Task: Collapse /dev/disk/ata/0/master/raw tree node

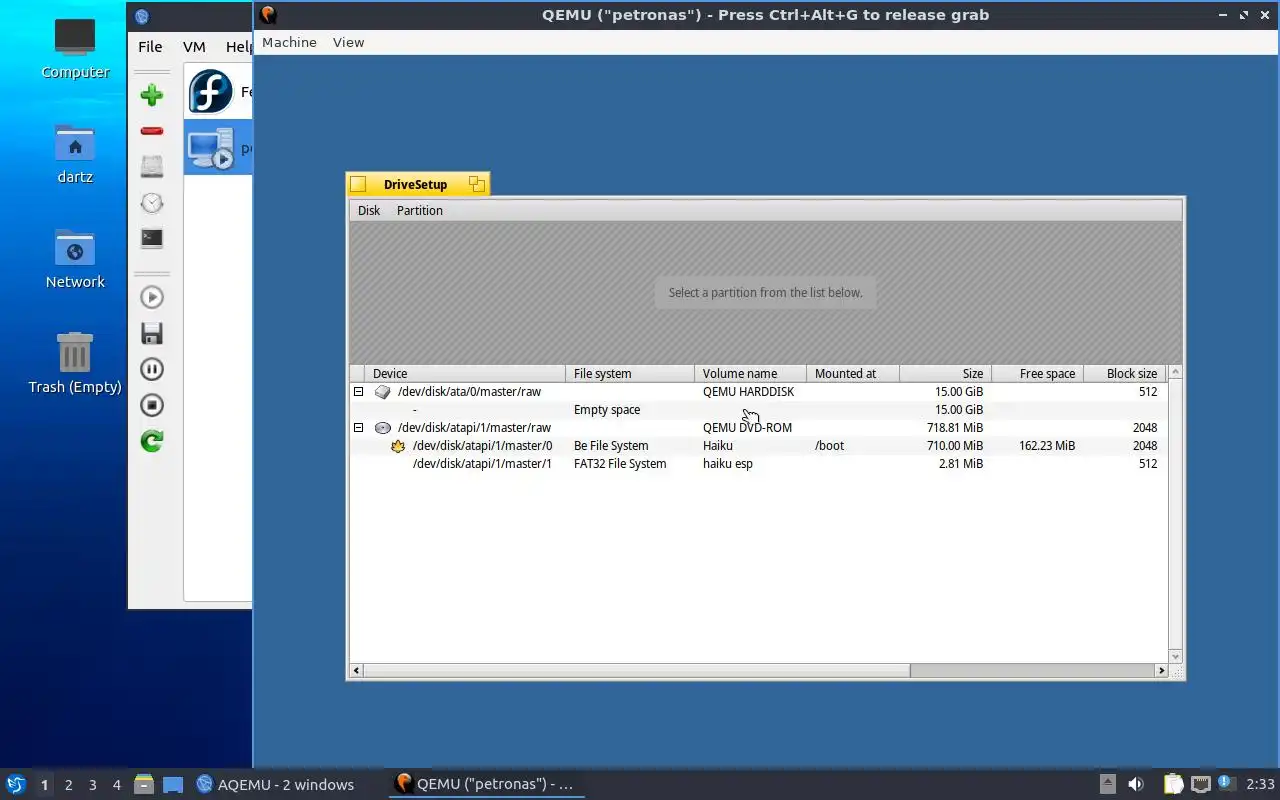Action: coord(358,391)
